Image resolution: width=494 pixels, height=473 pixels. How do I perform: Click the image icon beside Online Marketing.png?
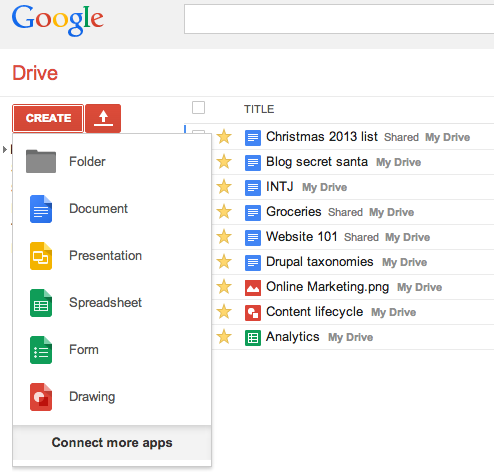point(253,287)
